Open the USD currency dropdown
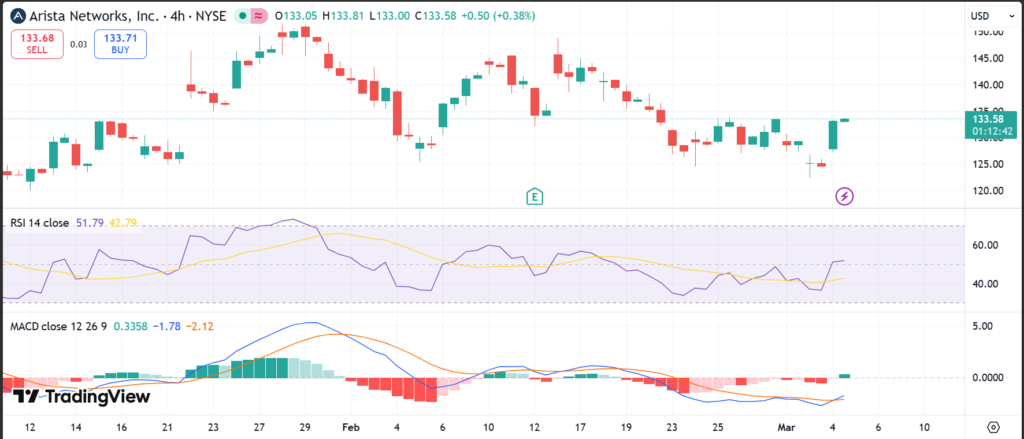 coord(980,16)
